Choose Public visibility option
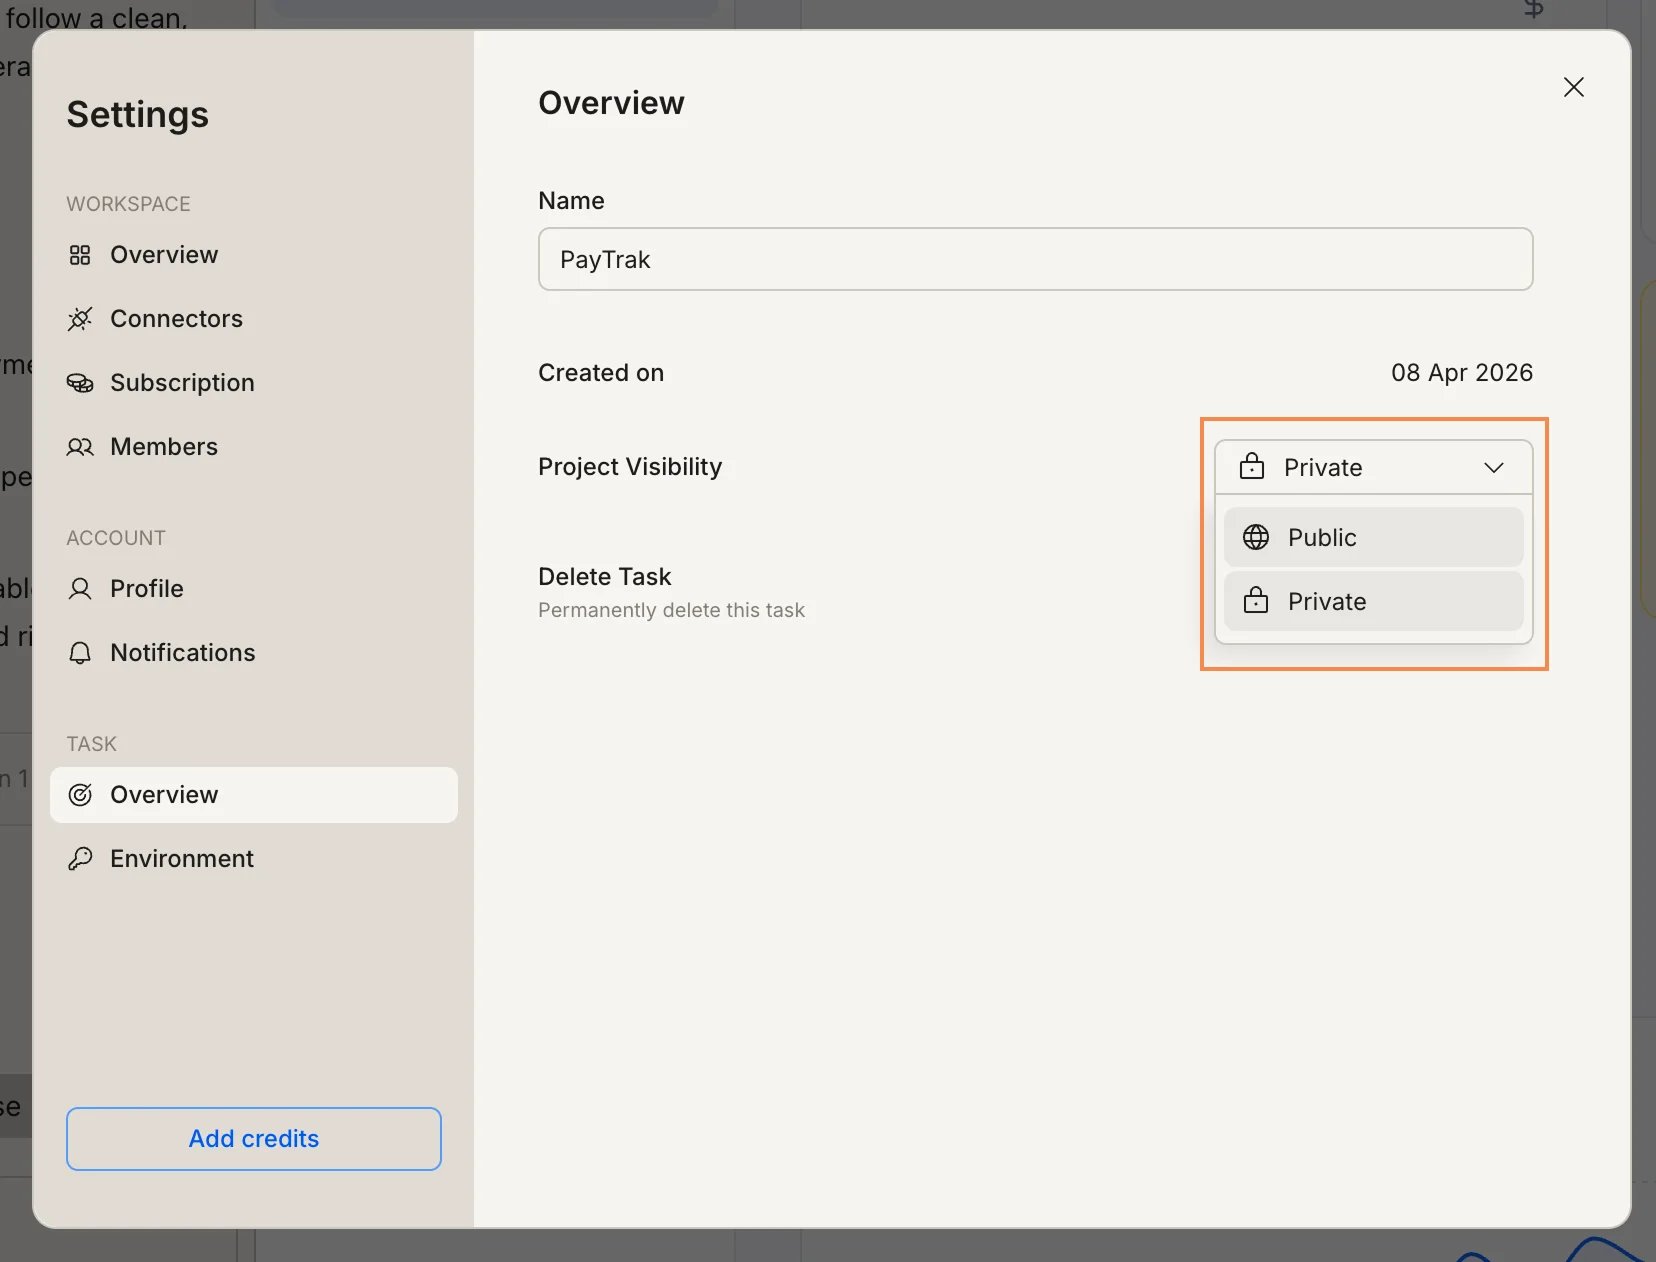 [1374, 537]
